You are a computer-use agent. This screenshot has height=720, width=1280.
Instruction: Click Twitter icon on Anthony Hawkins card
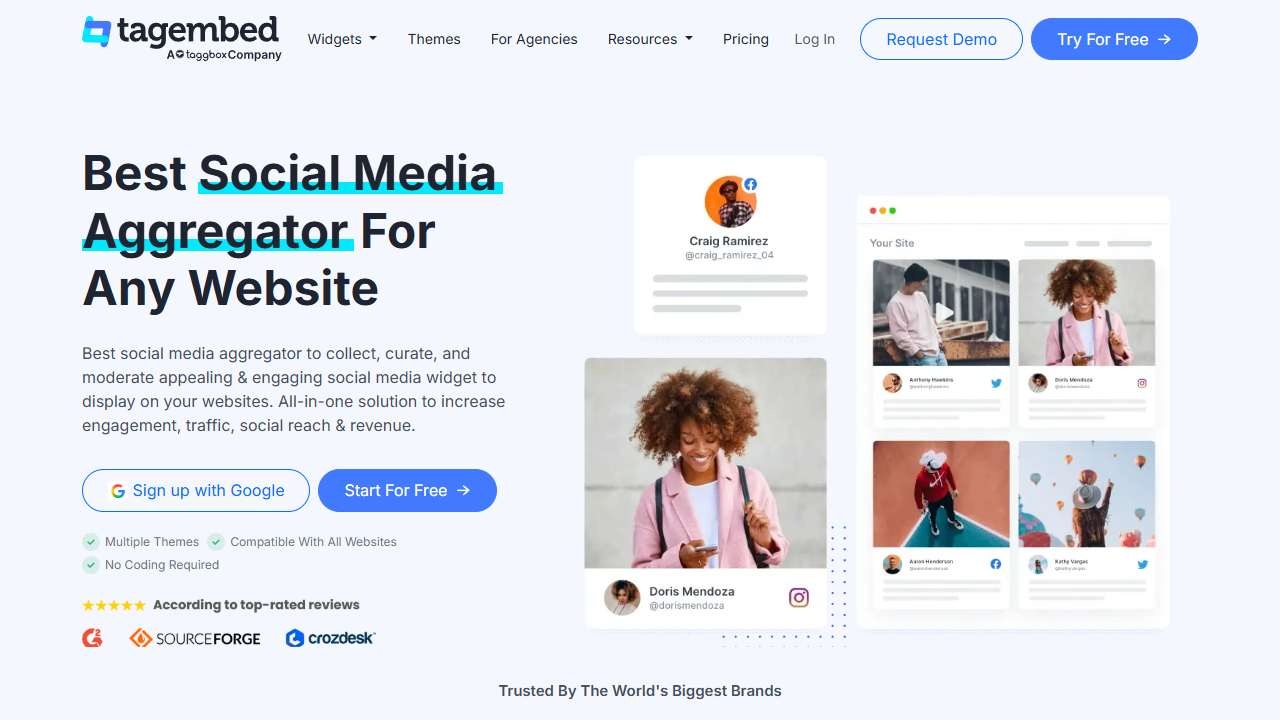[996, 383]
